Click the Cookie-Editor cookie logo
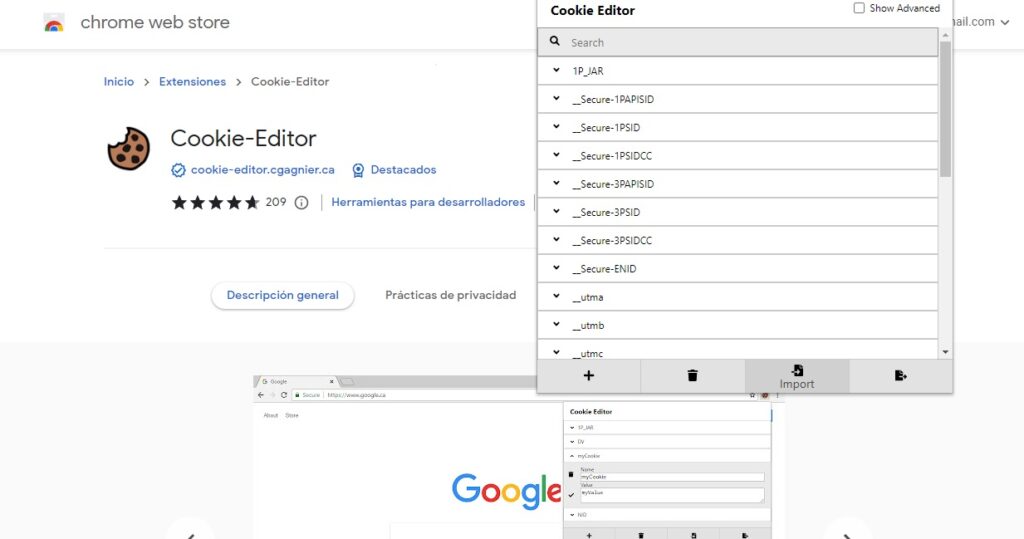Screen dimensions: 1024x539 pos(129,148)
